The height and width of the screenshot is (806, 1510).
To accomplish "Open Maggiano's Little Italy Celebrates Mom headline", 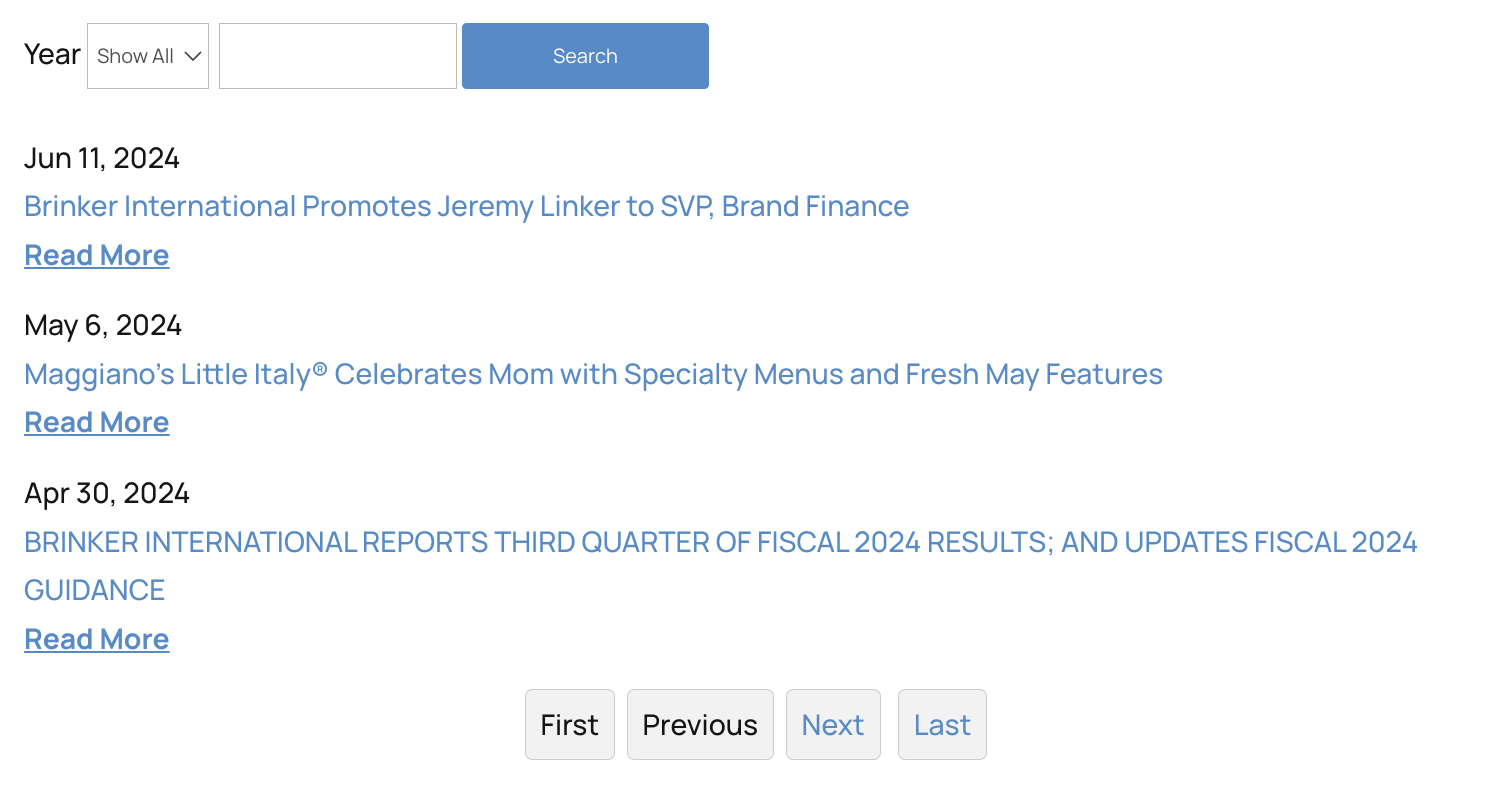I will [593, 374].
